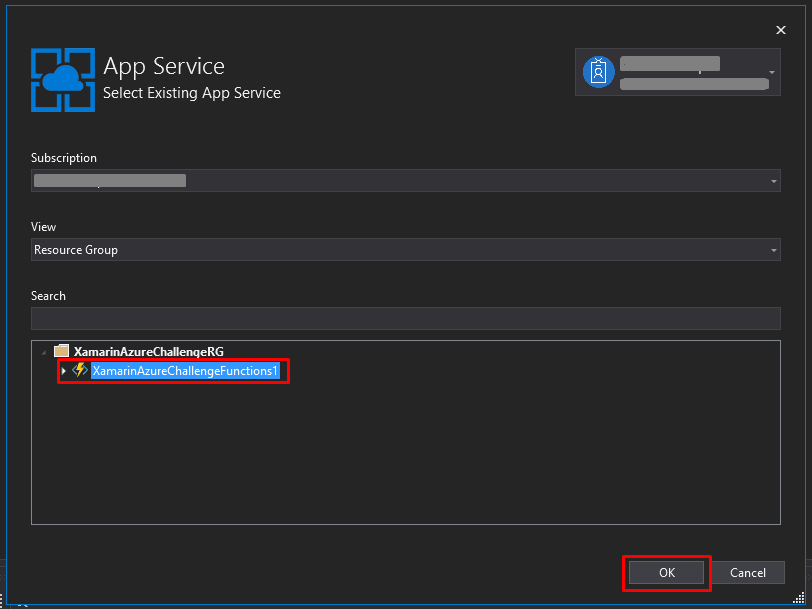Expand the XamarinAzureChallengeFunctions1 node
Viewport: 812px width, 609px height.
pos(63,371)
